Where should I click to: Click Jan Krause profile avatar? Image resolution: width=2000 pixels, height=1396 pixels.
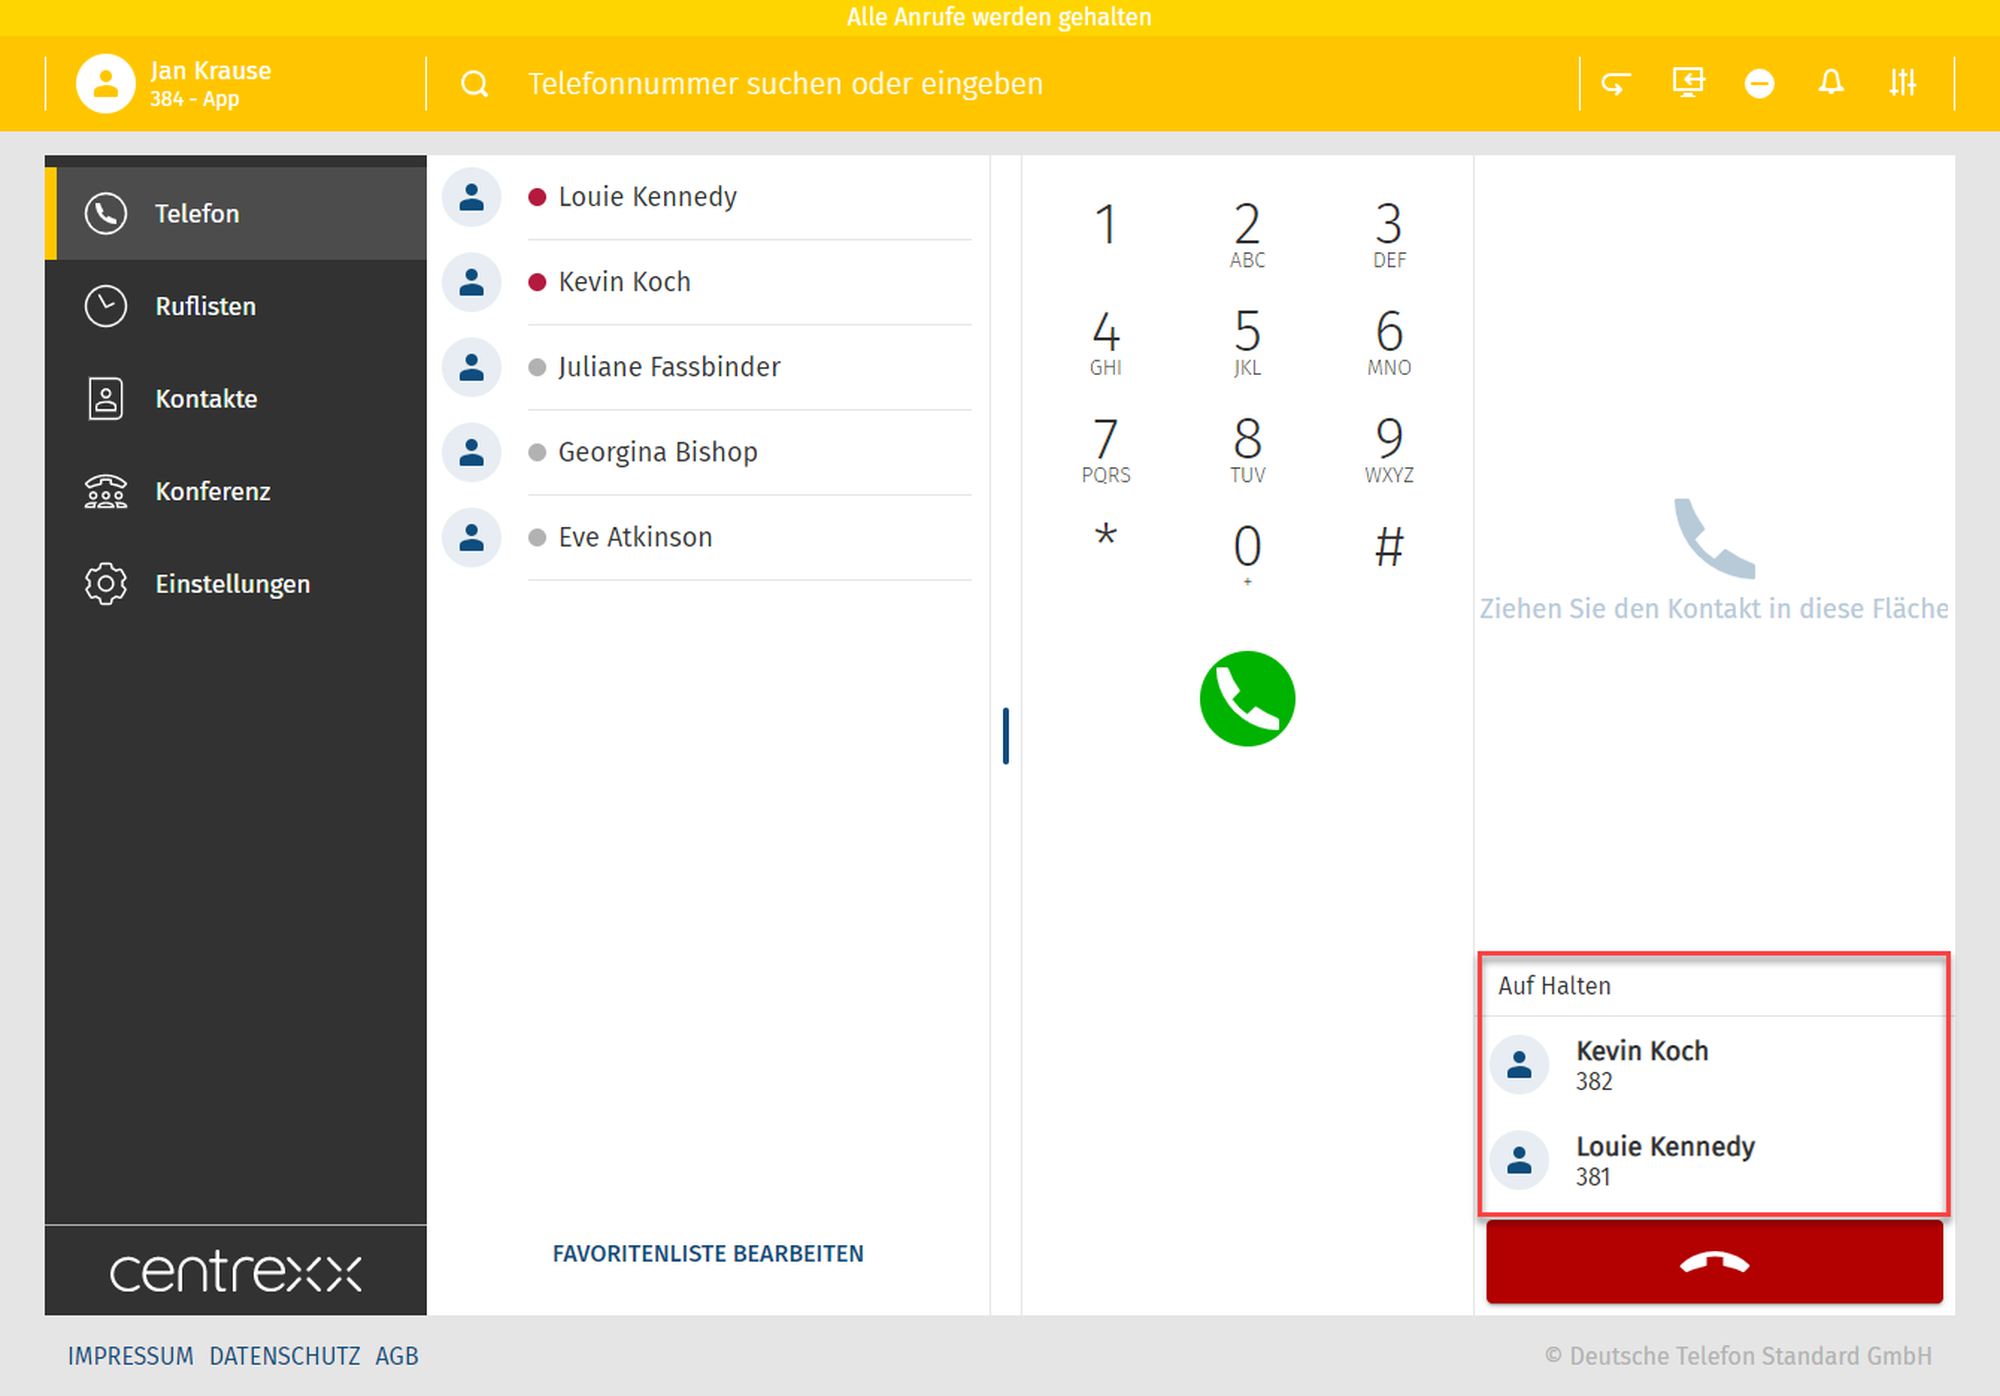click(x=106, y=84)
